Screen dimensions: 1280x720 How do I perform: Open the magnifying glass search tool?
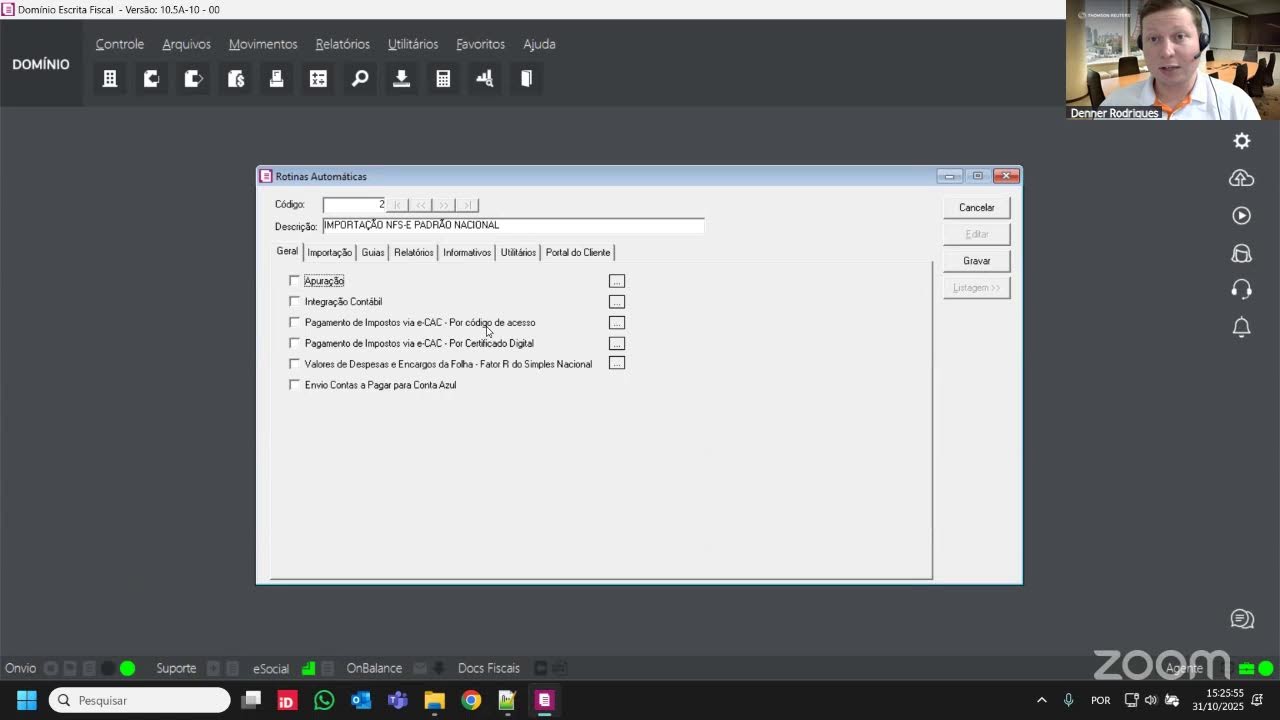360,78
